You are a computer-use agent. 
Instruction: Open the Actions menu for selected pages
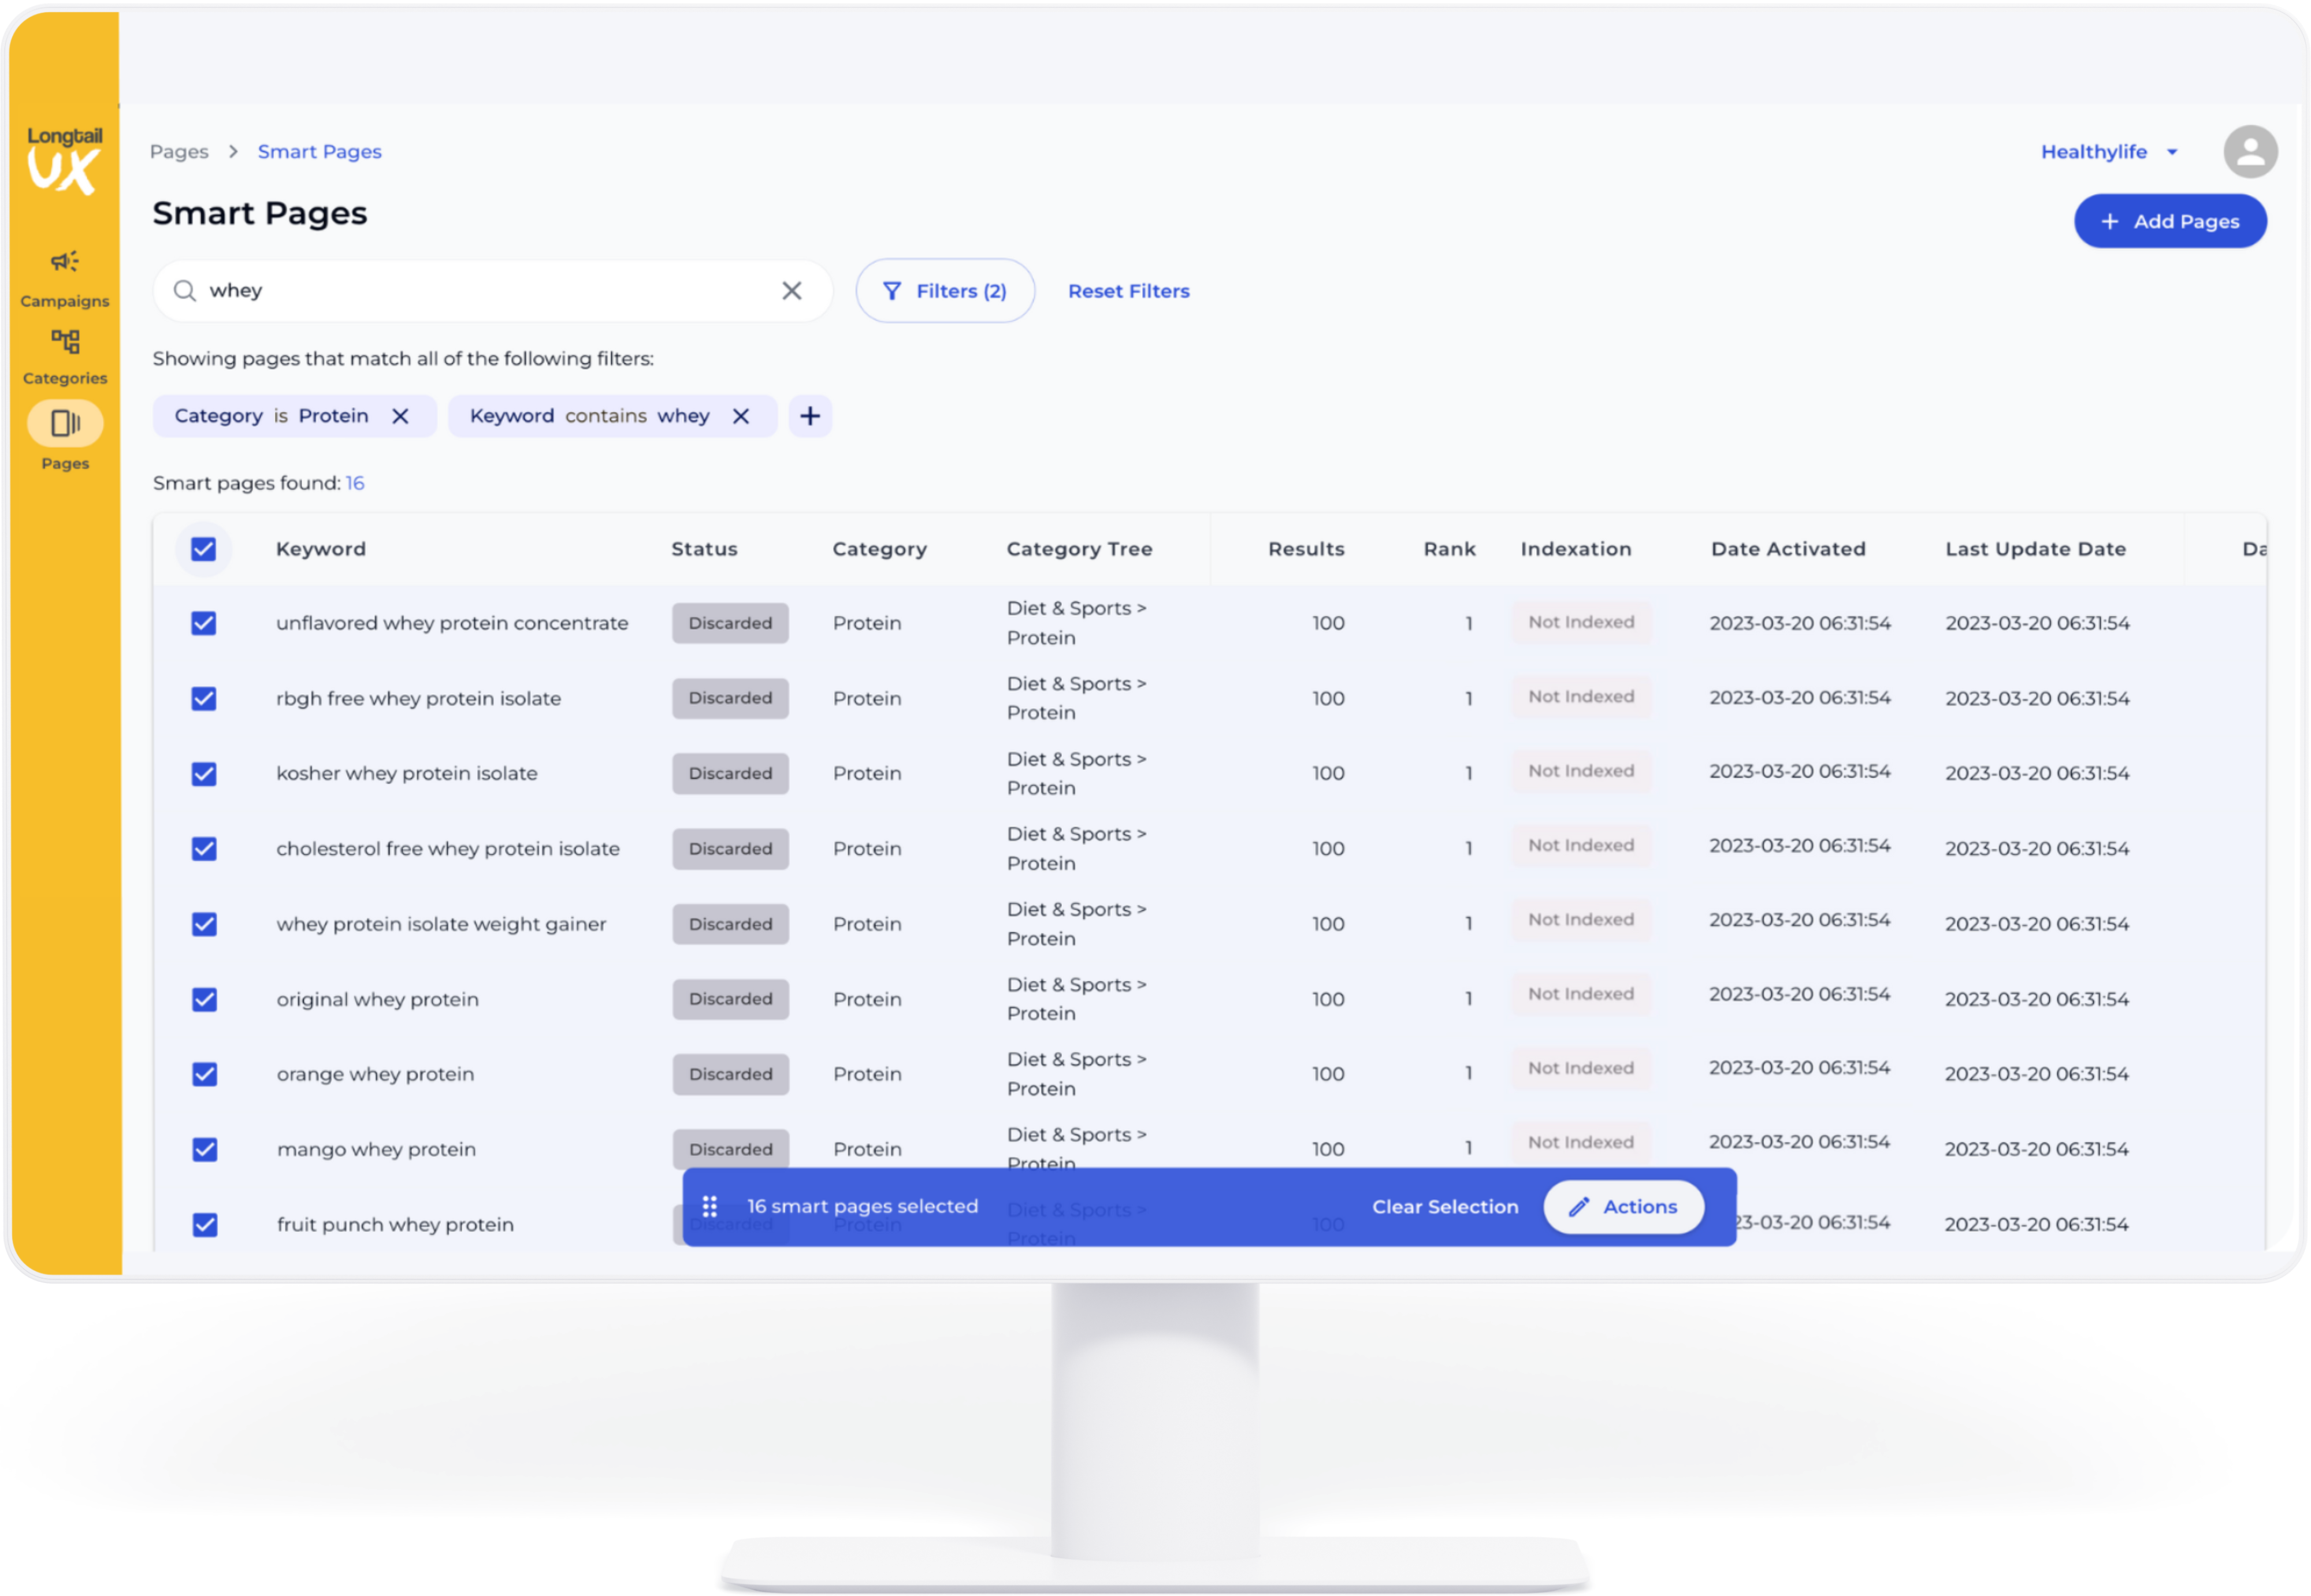(1623, 1207)
